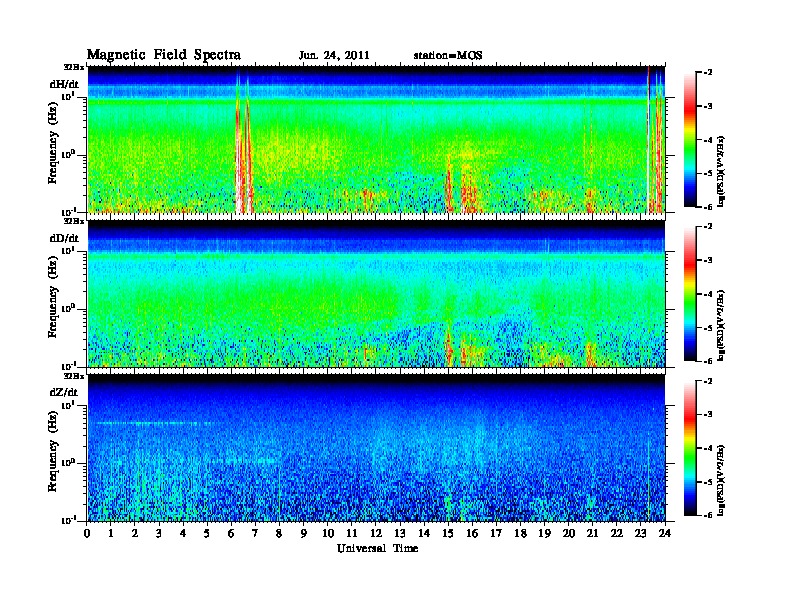Click hour 23 tick label on time axis
792x612 pixels.
pyautogui.click(x=641, y=533)
